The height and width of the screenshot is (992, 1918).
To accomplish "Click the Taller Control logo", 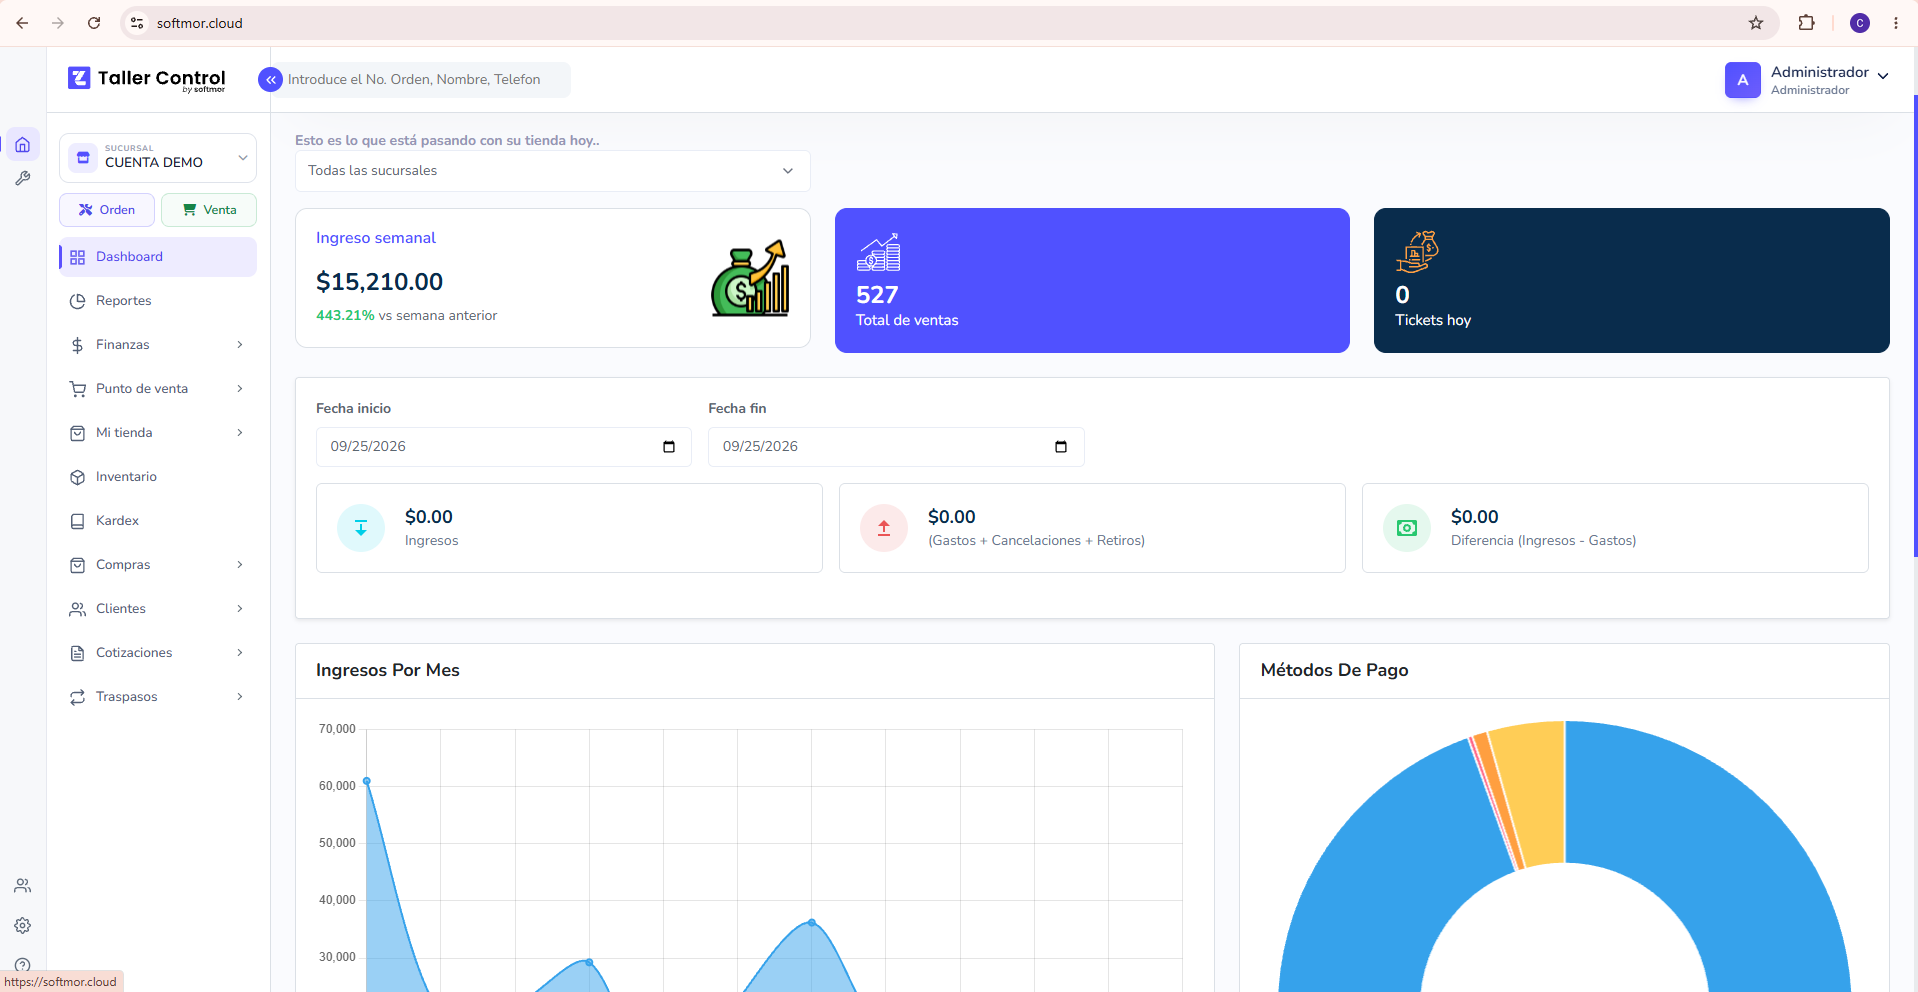I will (x=147, y=79).
